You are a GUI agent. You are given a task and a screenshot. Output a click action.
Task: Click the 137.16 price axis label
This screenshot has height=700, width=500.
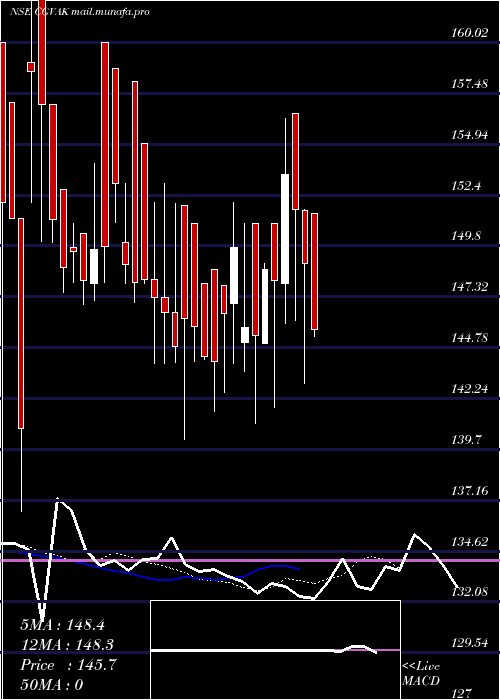click(x=470, y=491)
